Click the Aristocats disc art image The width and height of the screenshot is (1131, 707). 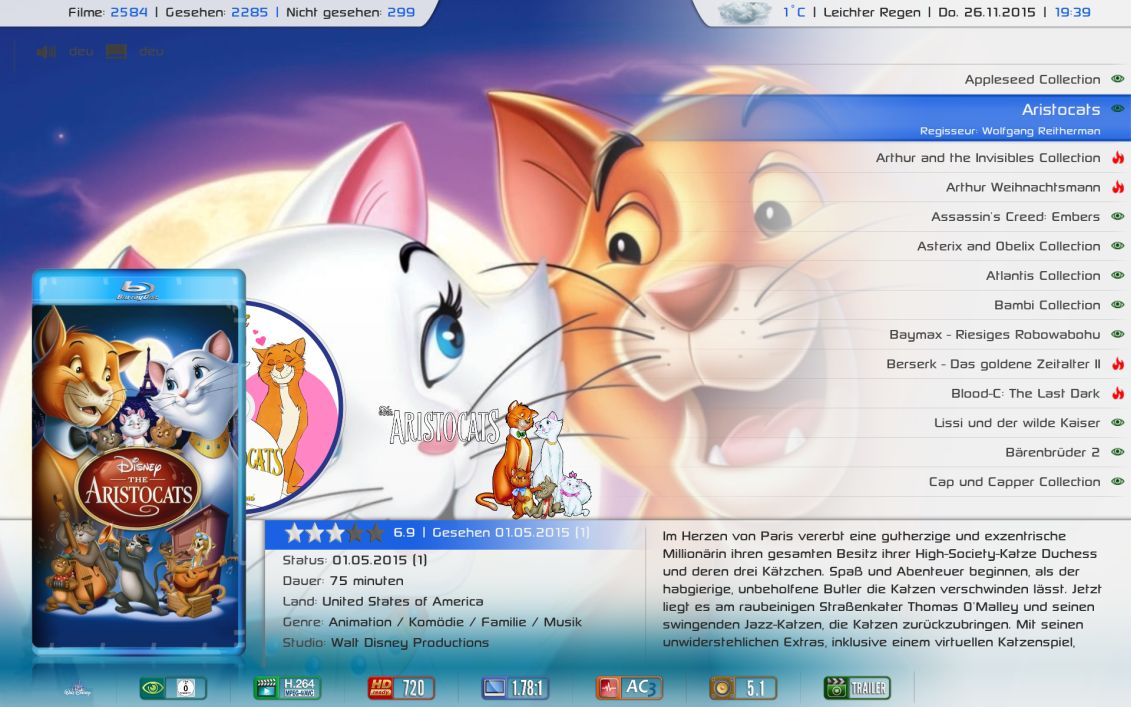(x=292, y=406)
